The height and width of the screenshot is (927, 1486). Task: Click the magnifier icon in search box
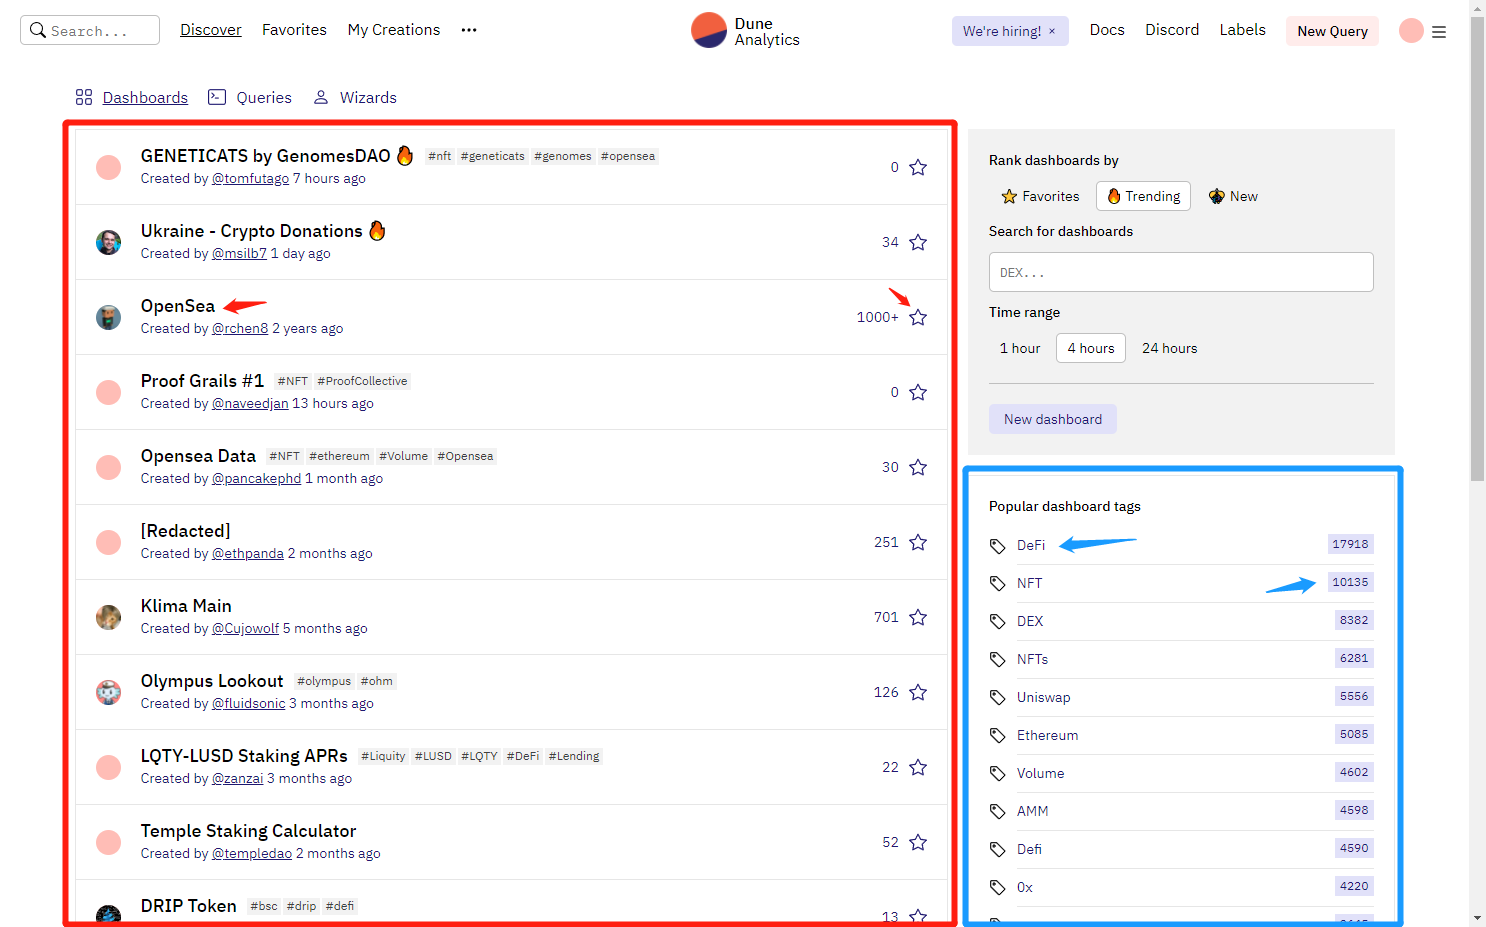(38, 30)
